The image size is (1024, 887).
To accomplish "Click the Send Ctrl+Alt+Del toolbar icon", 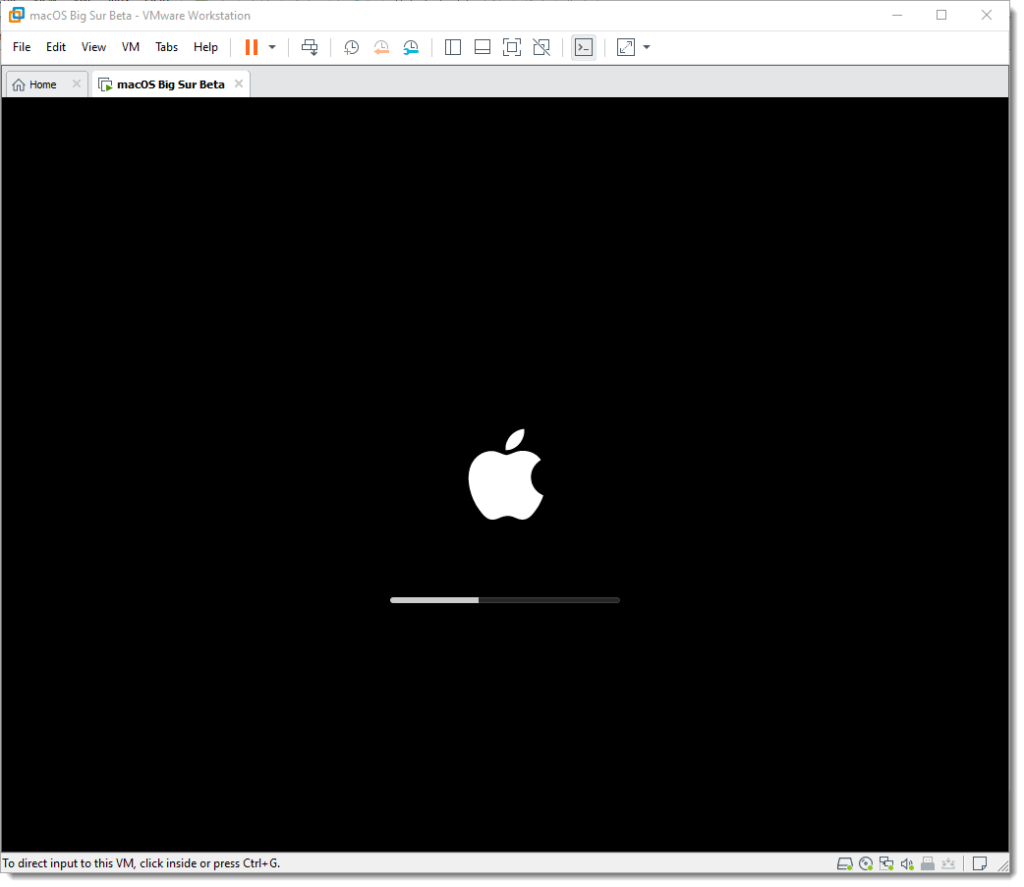I will coord(310,47).
